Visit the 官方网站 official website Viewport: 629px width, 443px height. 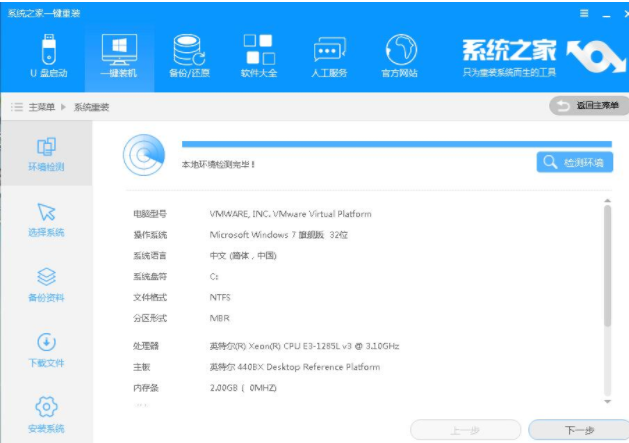[x=400, y=55]
